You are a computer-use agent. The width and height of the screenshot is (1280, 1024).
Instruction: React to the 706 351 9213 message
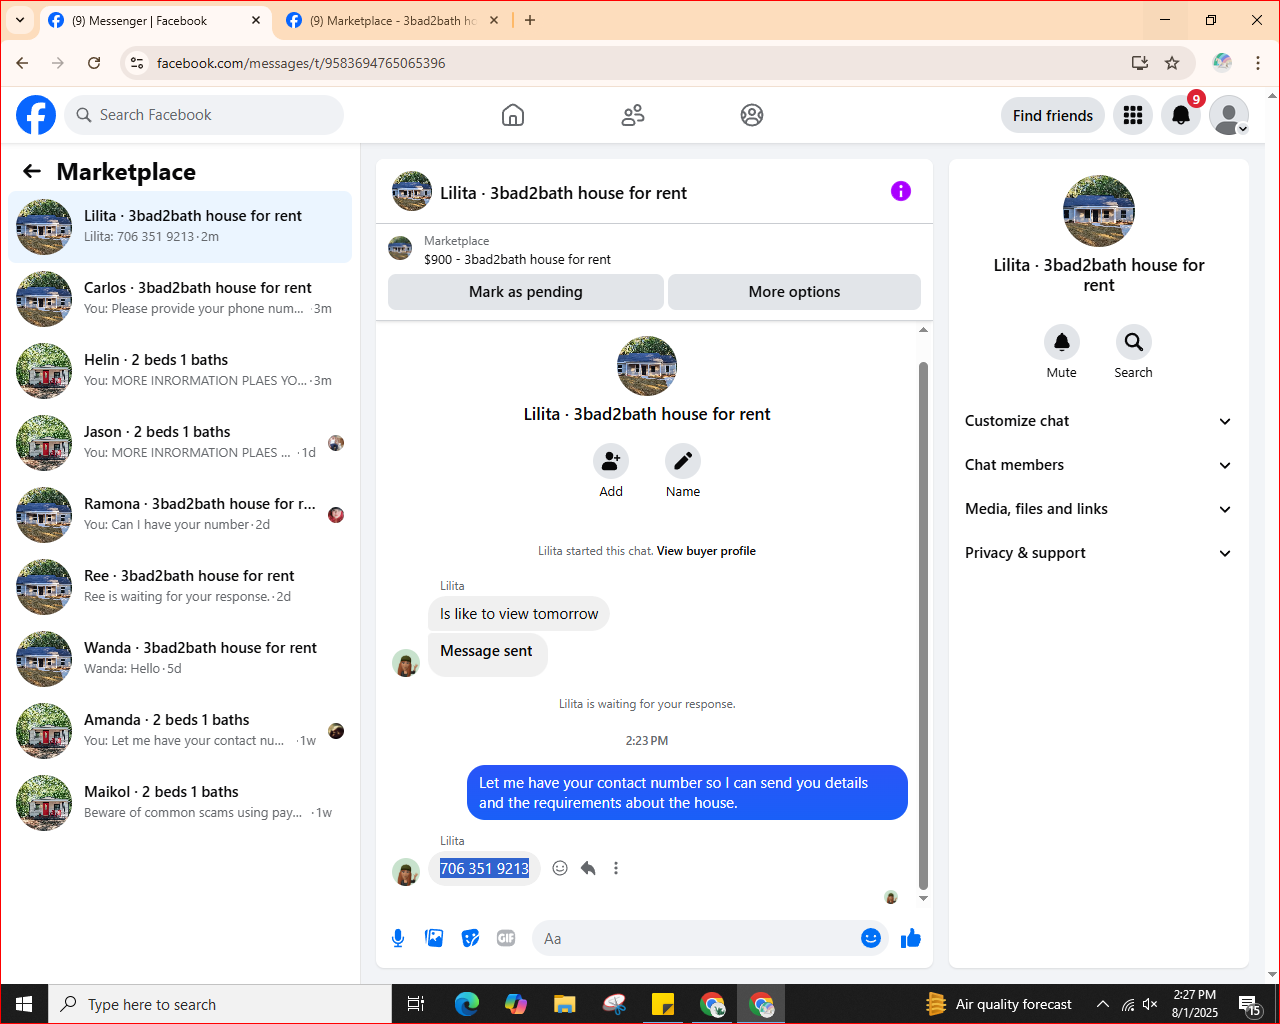click(560, 868)
